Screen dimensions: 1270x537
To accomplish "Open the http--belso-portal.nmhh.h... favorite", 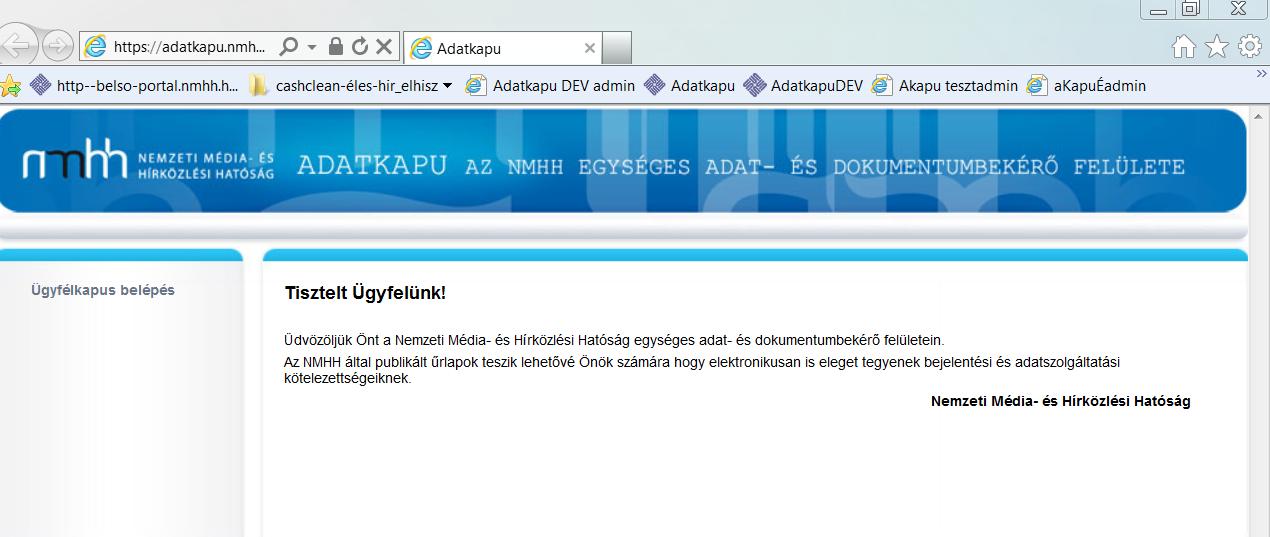I will coord(135,86).
